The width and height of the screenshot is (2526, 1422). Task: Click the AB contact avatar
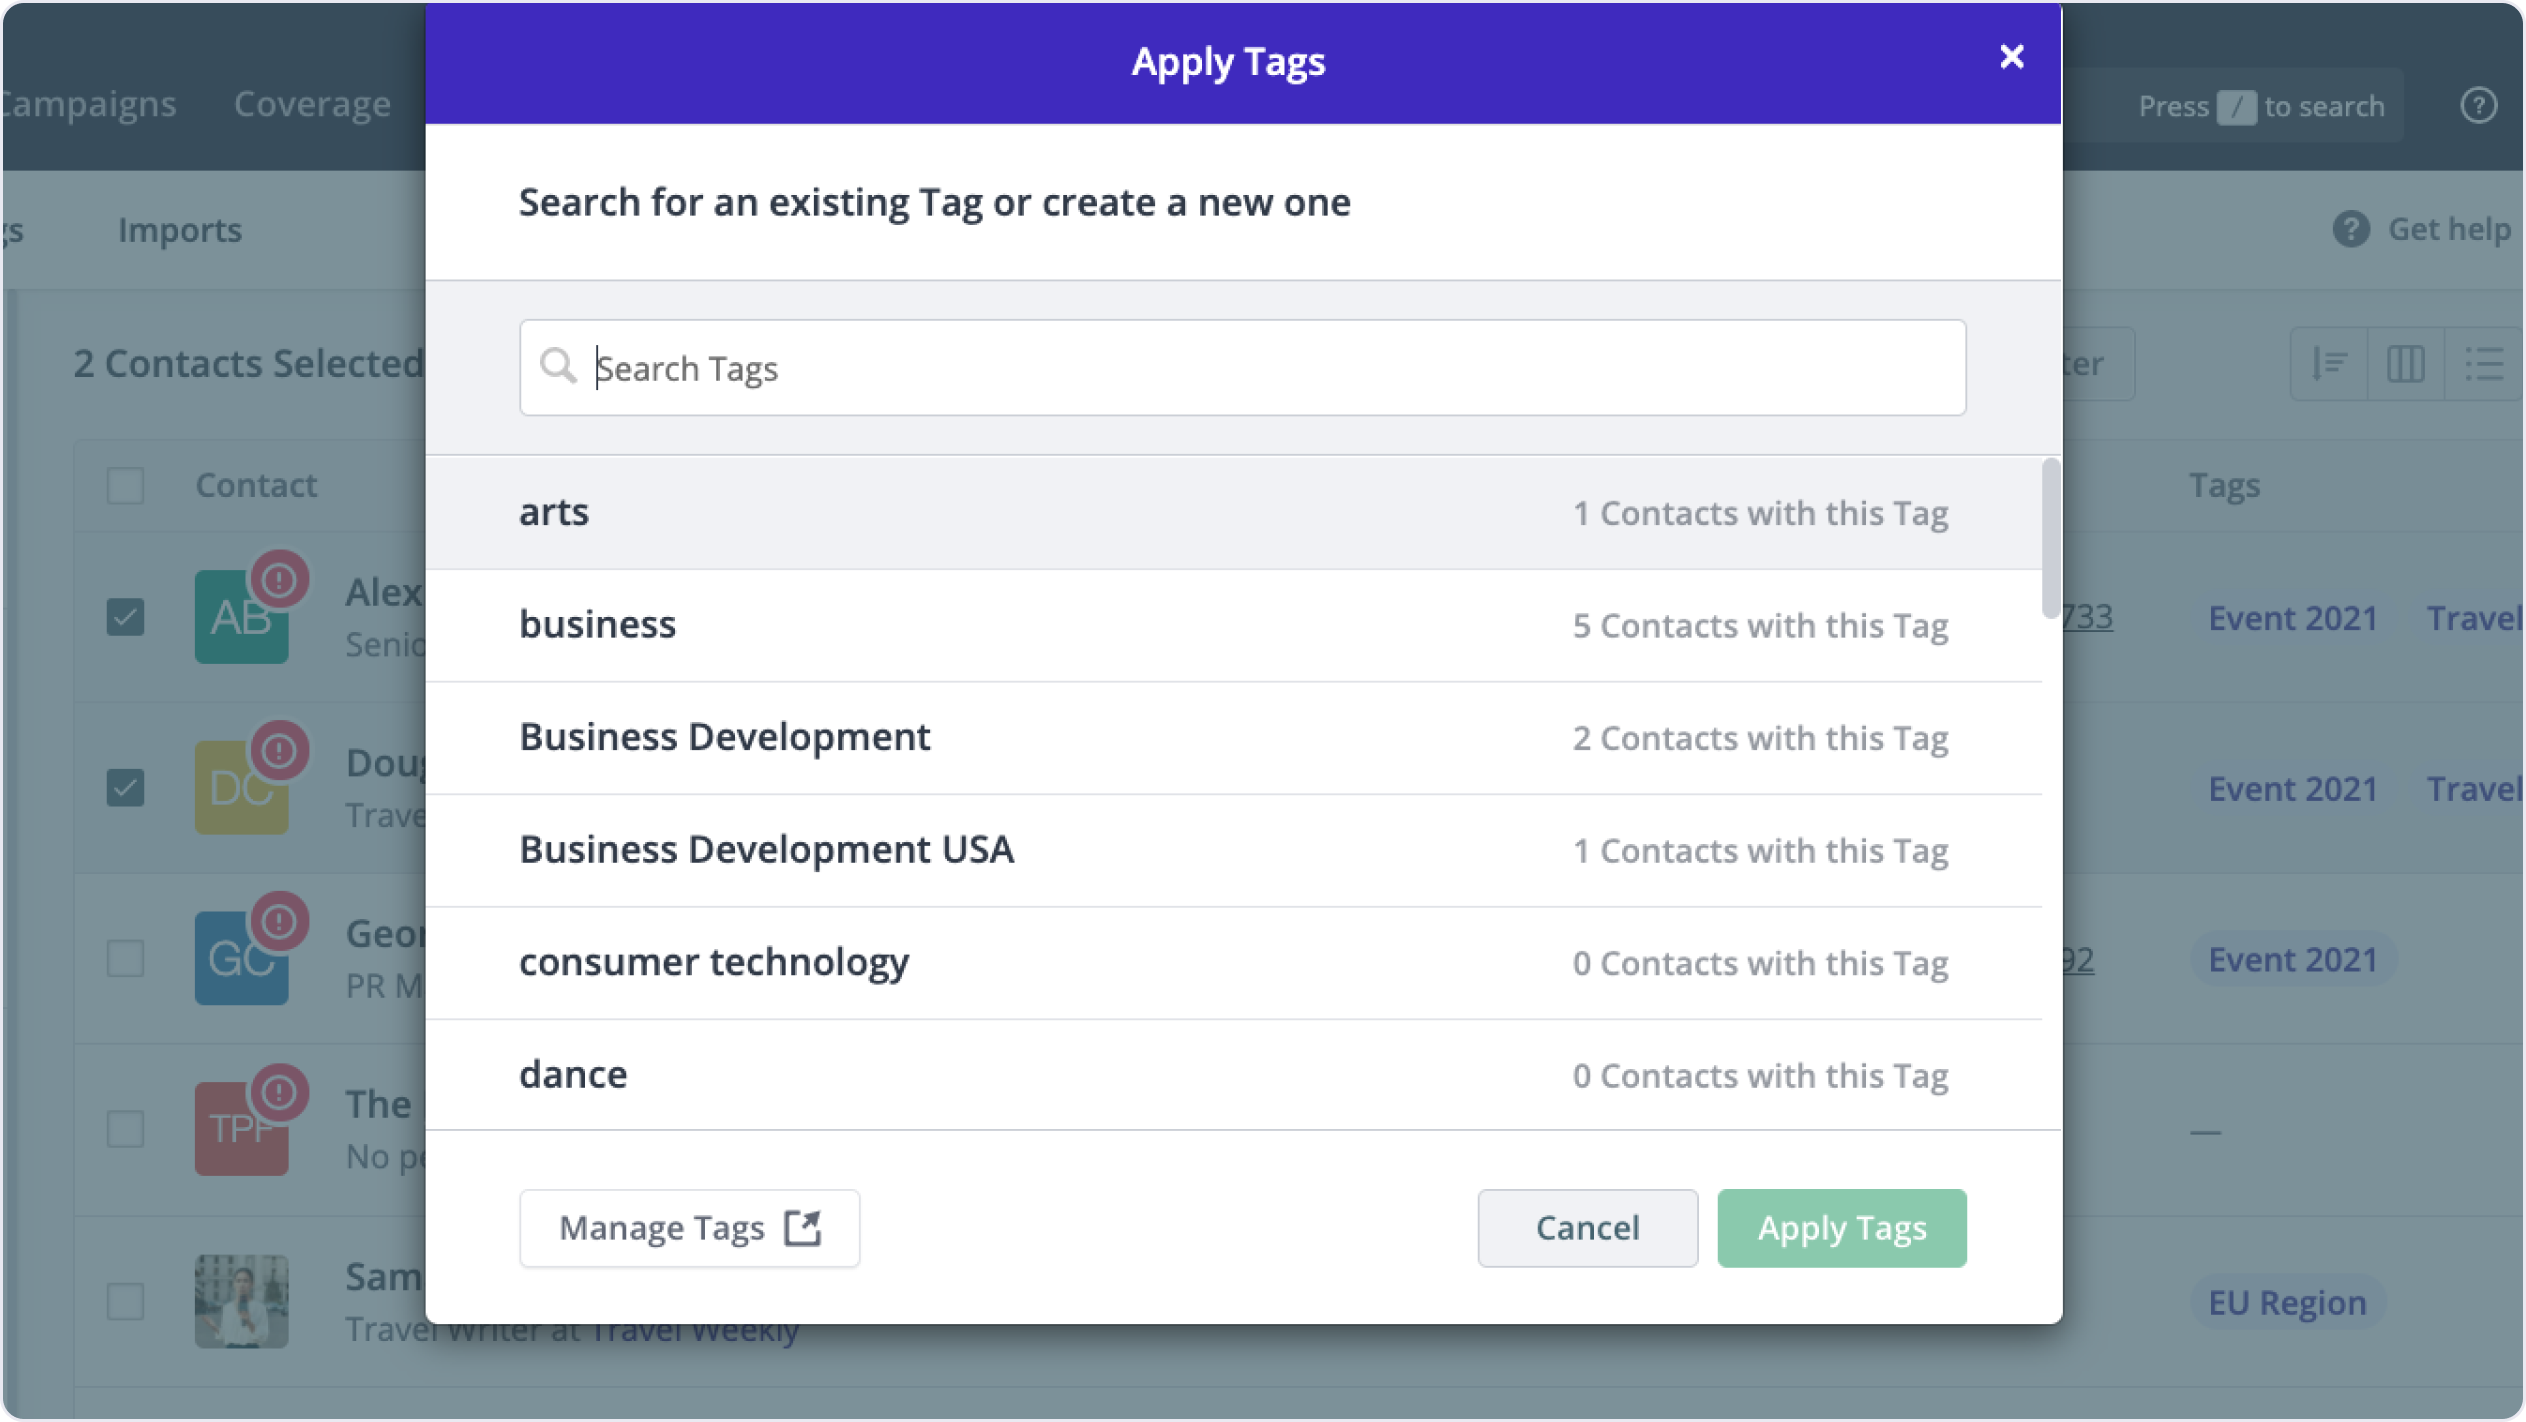click(241, 618)
